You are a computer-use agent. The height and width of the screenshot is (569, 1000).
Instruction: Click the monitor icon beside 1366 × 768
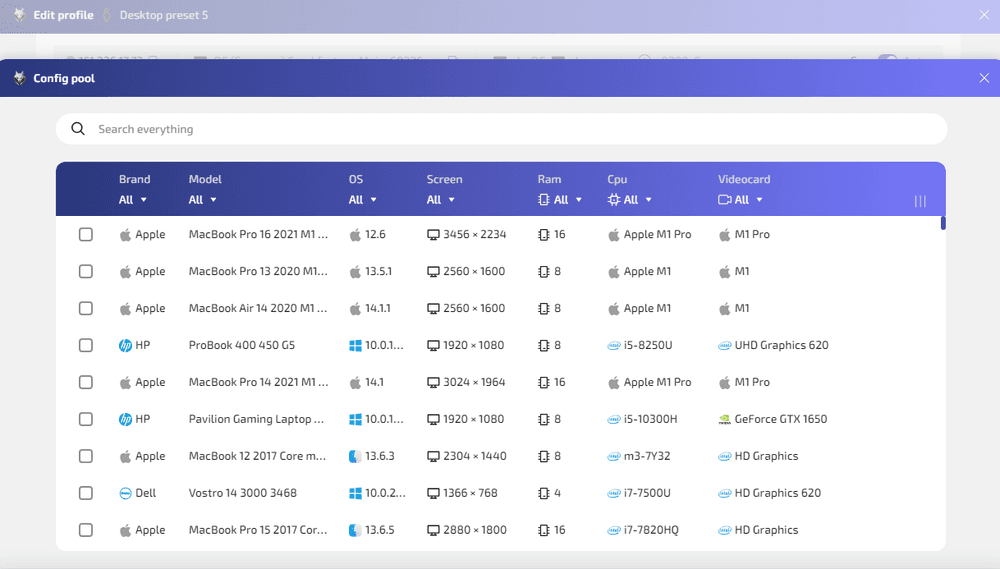click(433, 494)
